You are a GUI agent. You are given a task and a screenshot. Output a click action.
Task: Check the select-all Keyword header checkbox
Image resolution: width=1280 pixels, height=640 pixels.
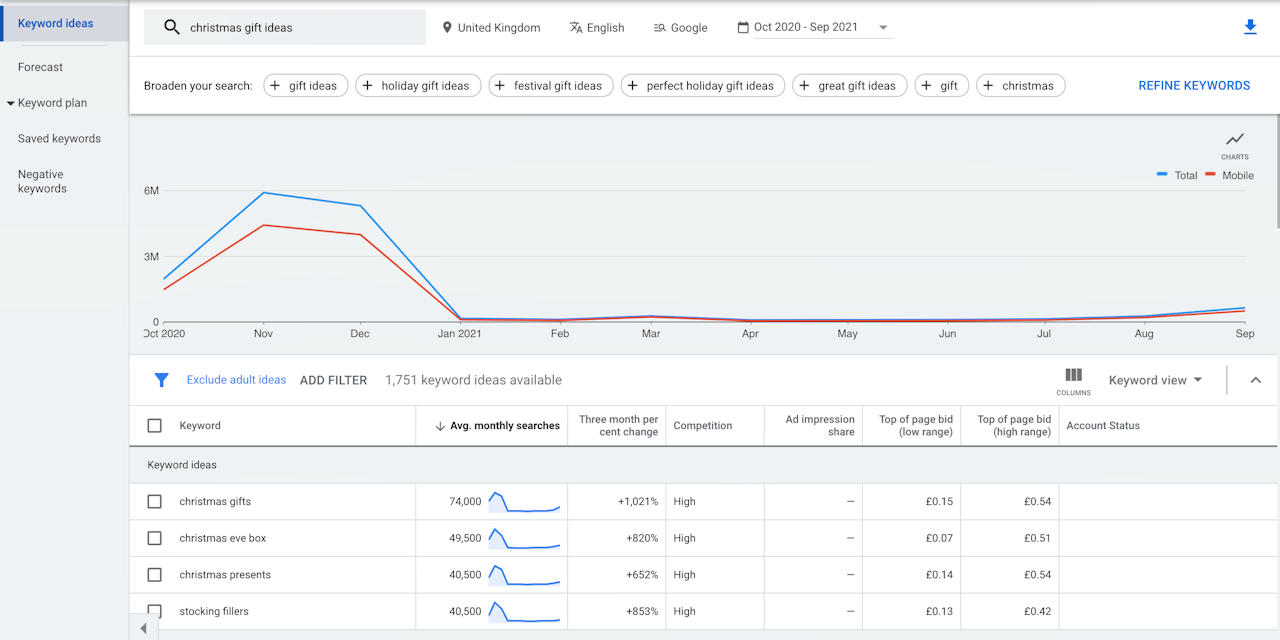[155, 426]
